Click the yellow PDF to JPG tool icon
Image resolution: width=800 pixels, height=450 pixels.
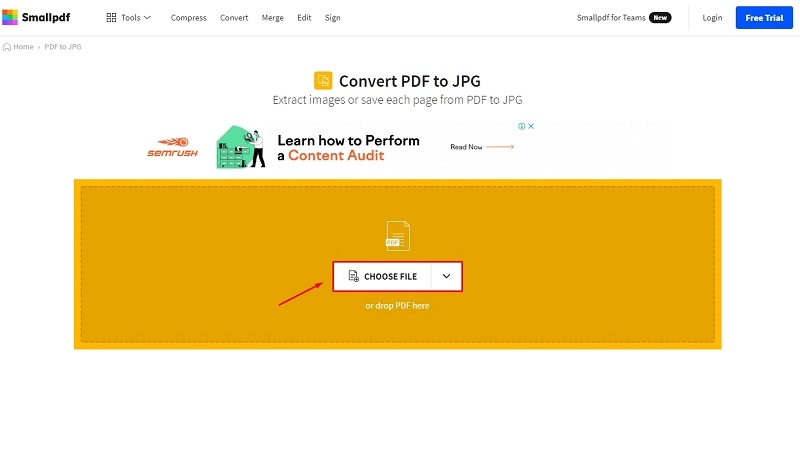pyautogui.click(x=323, y=81)
